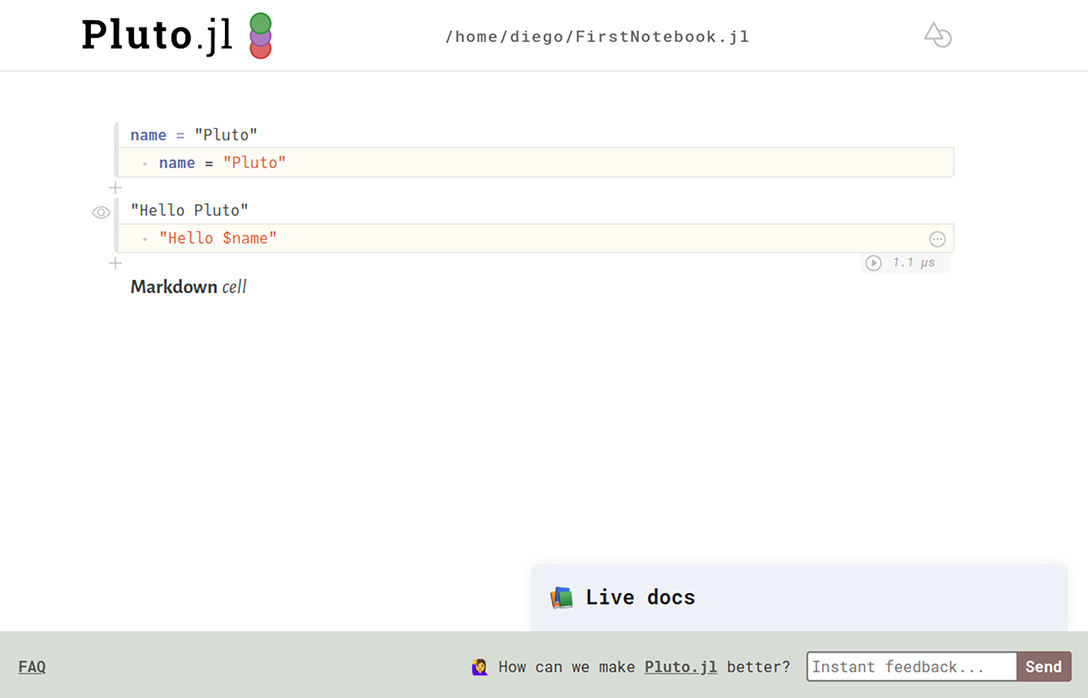Add cell below the Hello cell
The image size is (1088, 698).
coord(115,263)
